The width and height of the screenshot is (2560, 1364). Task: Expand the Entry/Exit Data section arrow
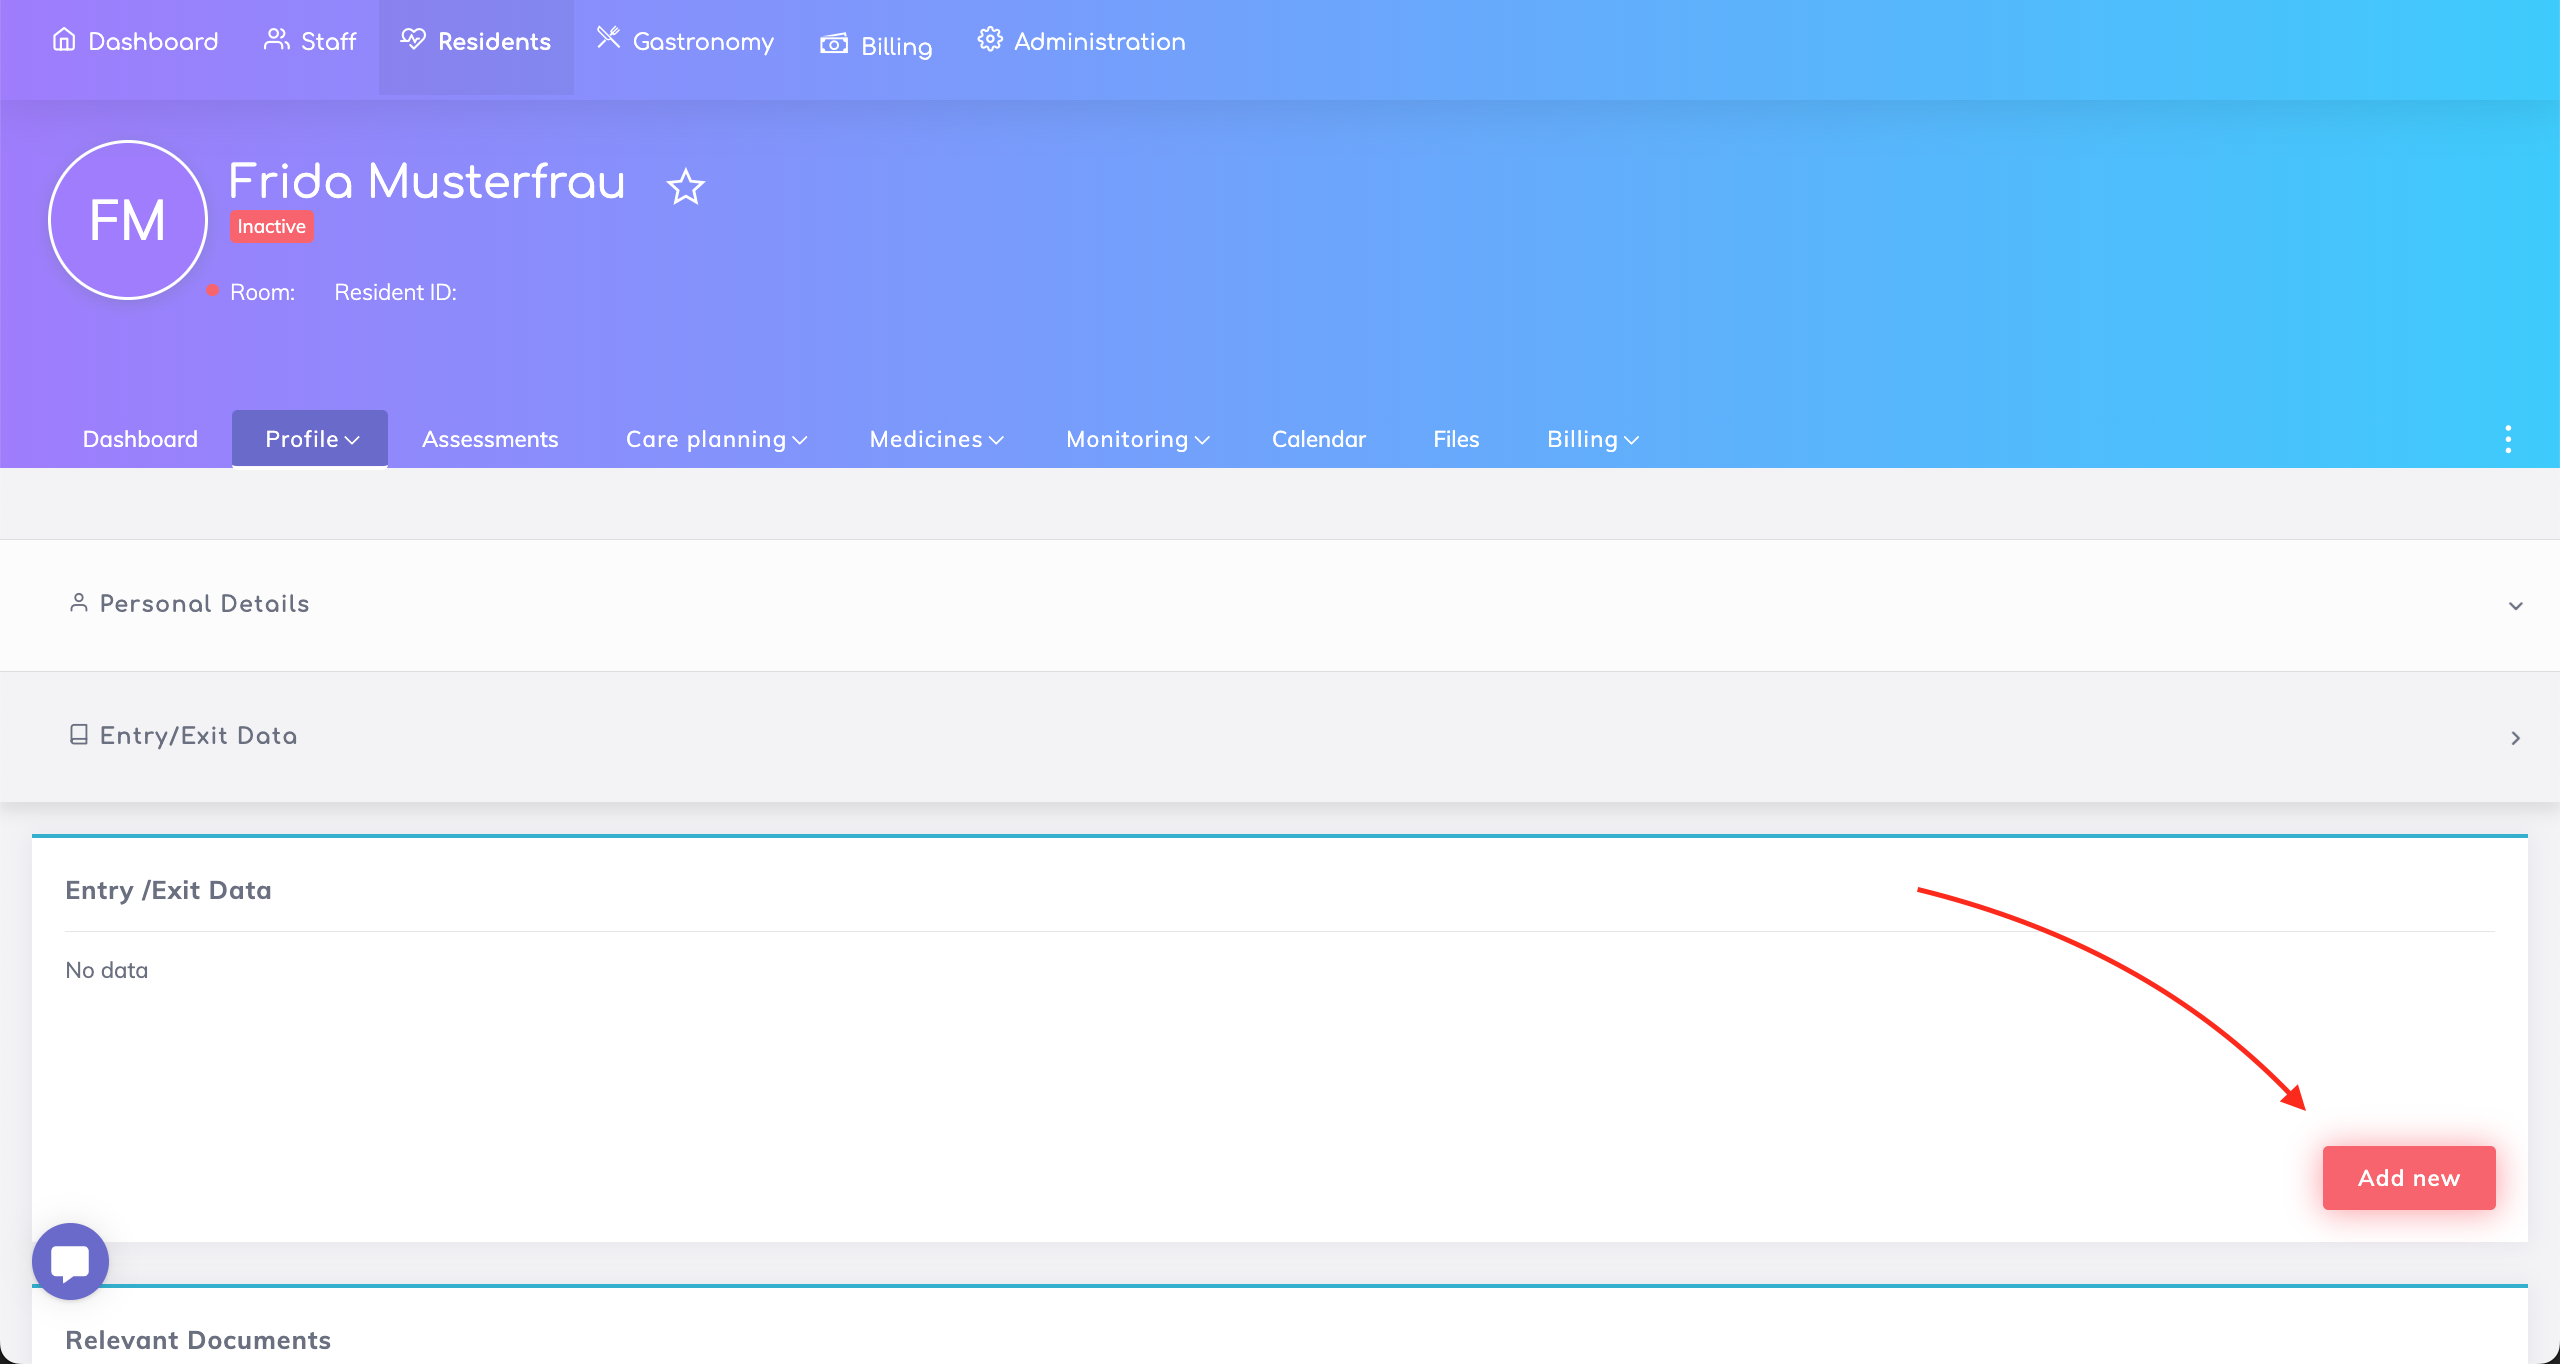click(2515, 738)
